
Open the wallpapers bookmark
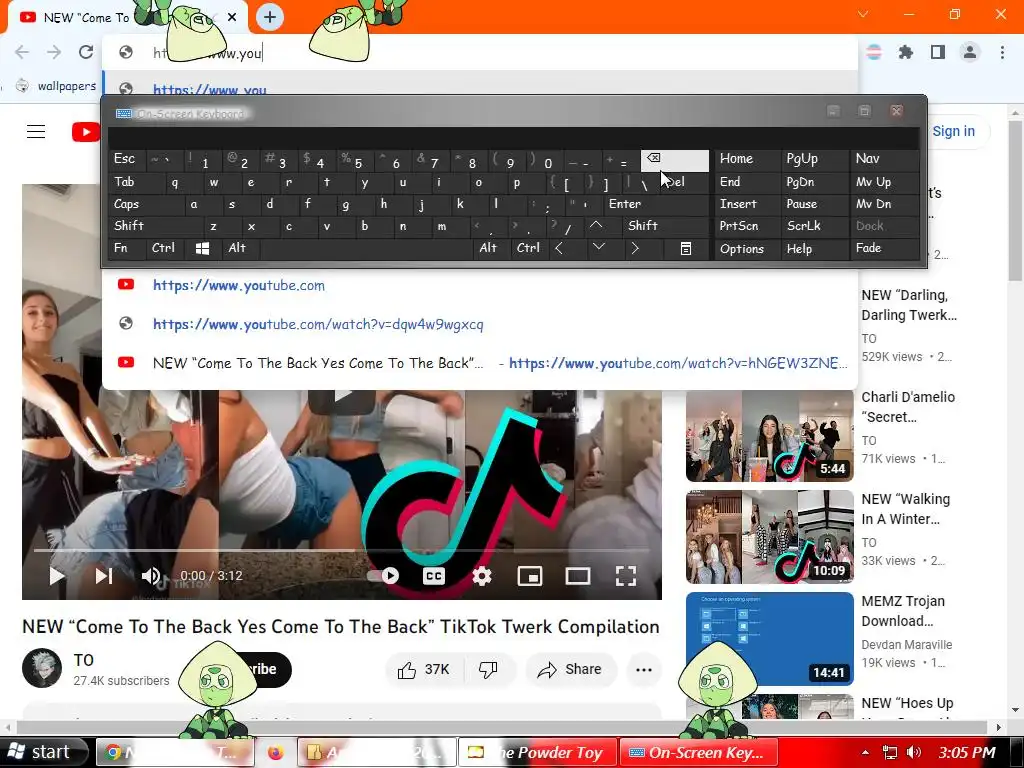(x=57, y=86)
